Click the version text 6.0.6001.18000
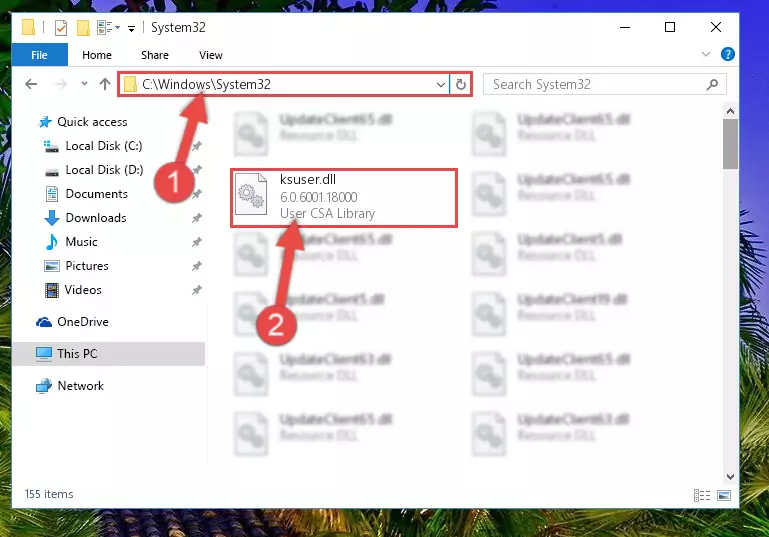The width and height of the screenshot is (769, 537). tap(319, 197)
